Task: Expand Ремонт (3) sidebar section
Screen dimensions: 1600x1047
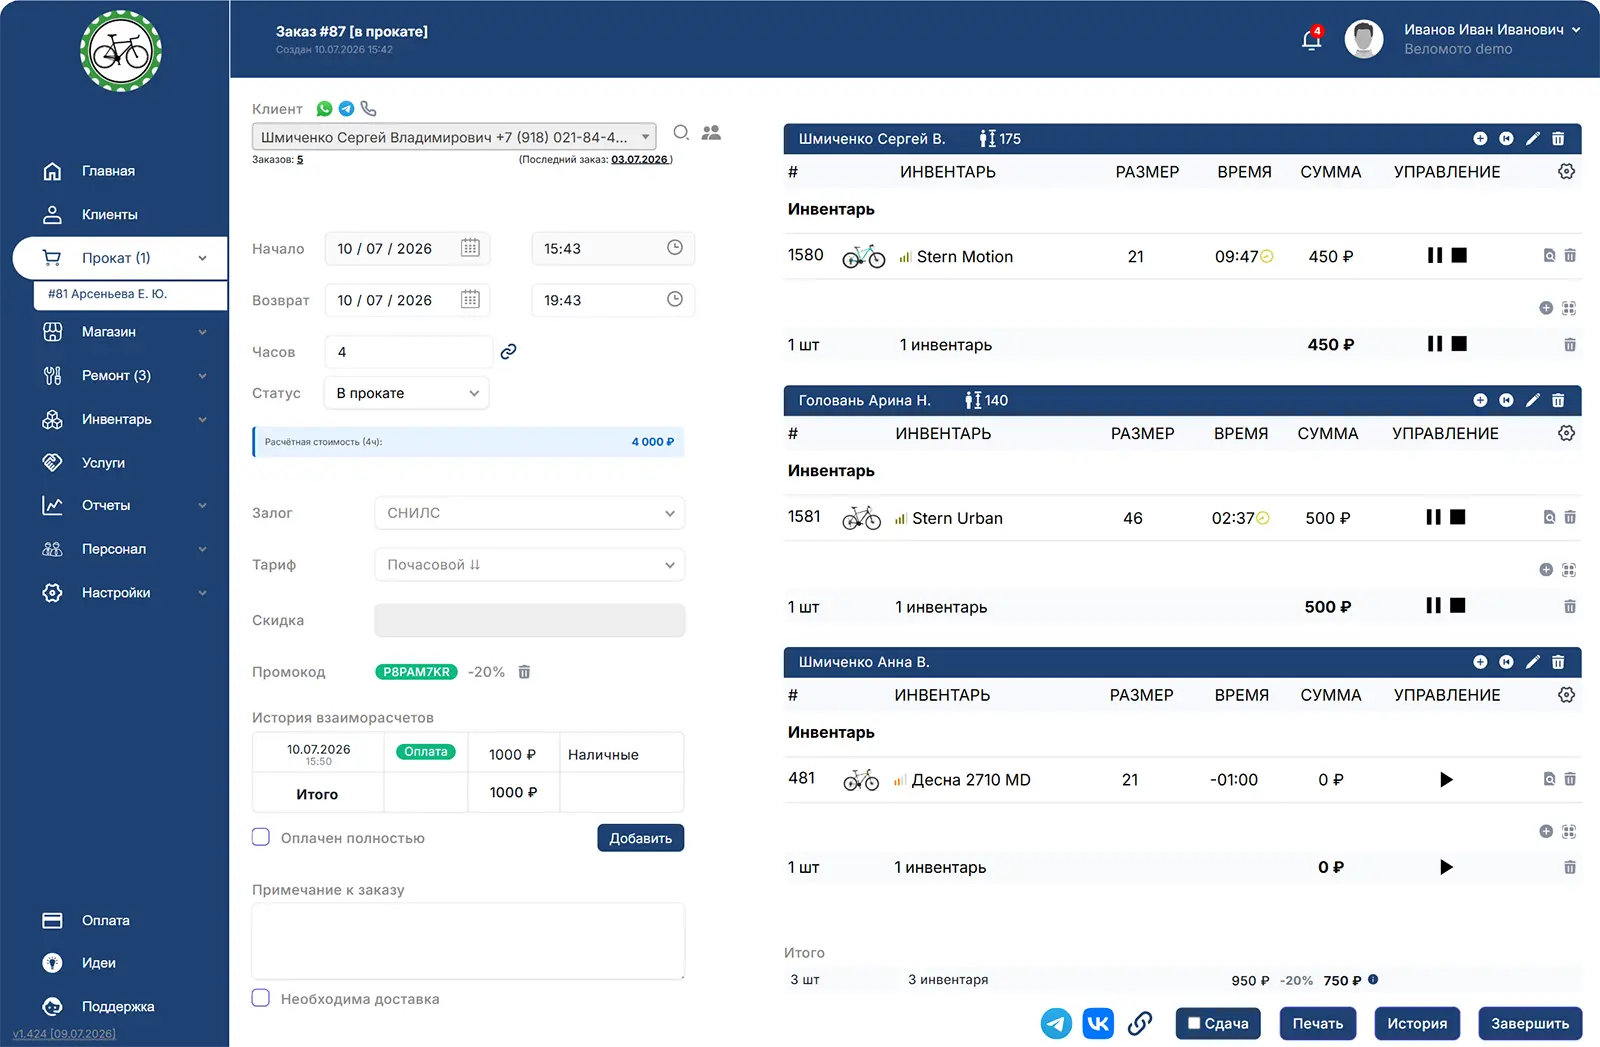Action: pos(202,376)
